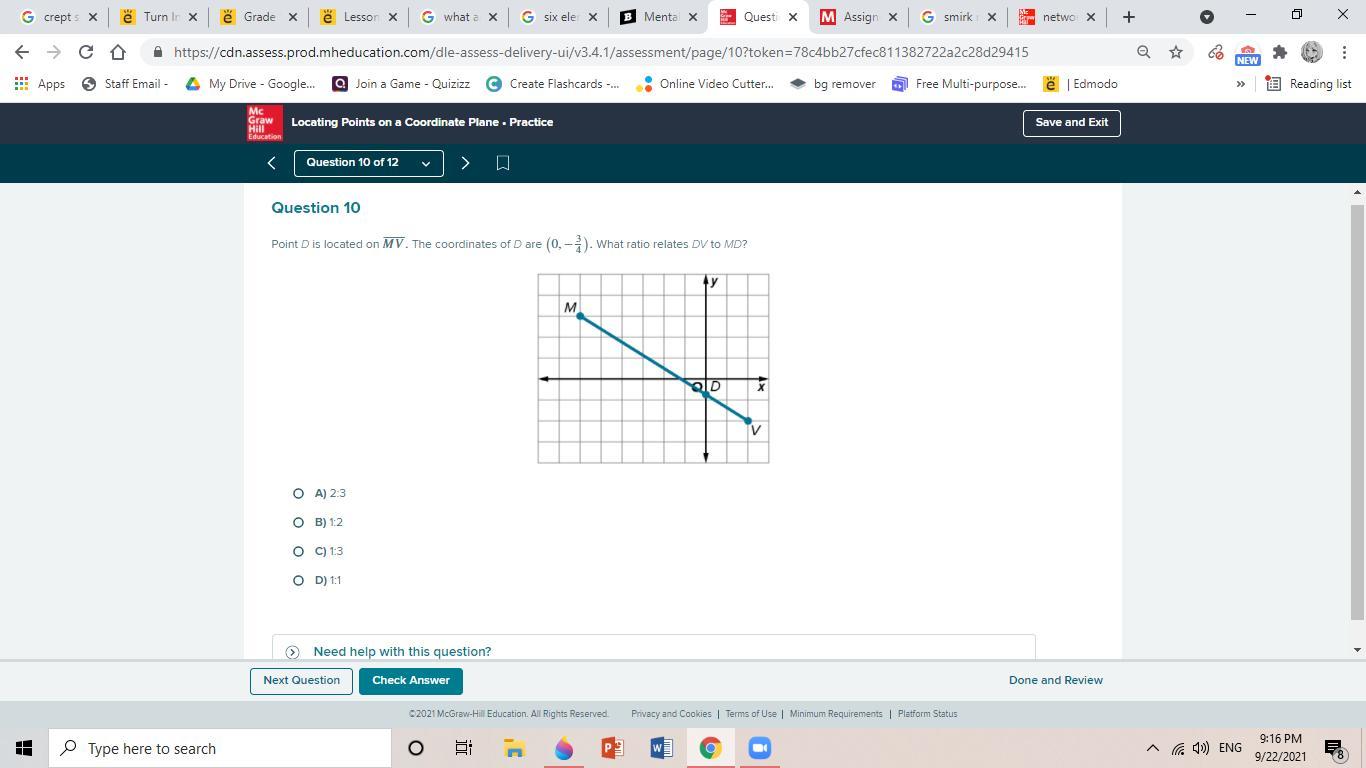Go to the next question arrow
This screenshot has height=768, width=1366.
pos(465,163)
